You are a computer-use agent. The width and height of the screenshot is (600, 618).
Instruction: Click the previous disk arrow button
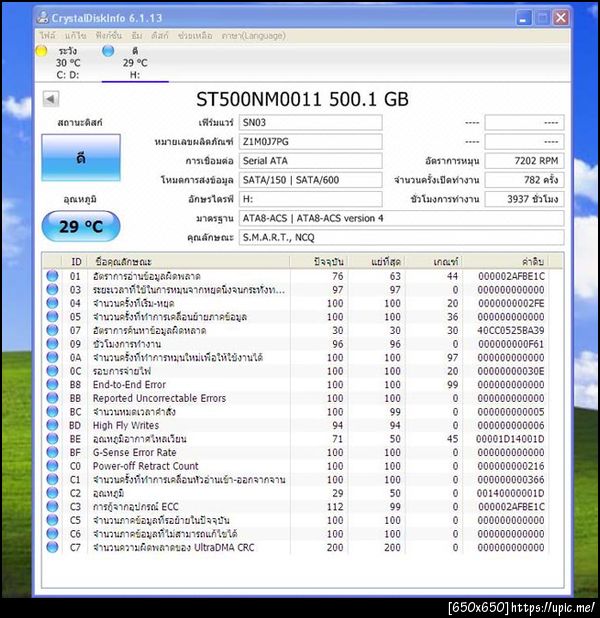coord(51,99)
